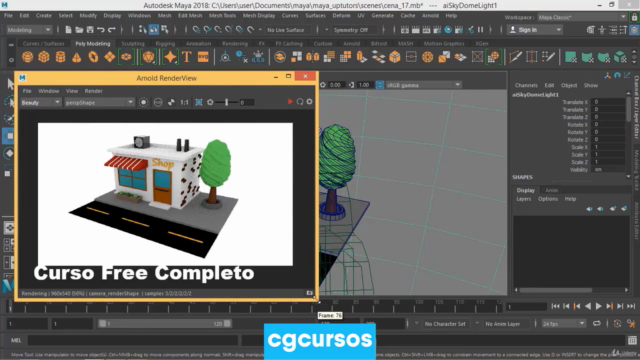Click the Scale Y value field

[x=608, y=154]
